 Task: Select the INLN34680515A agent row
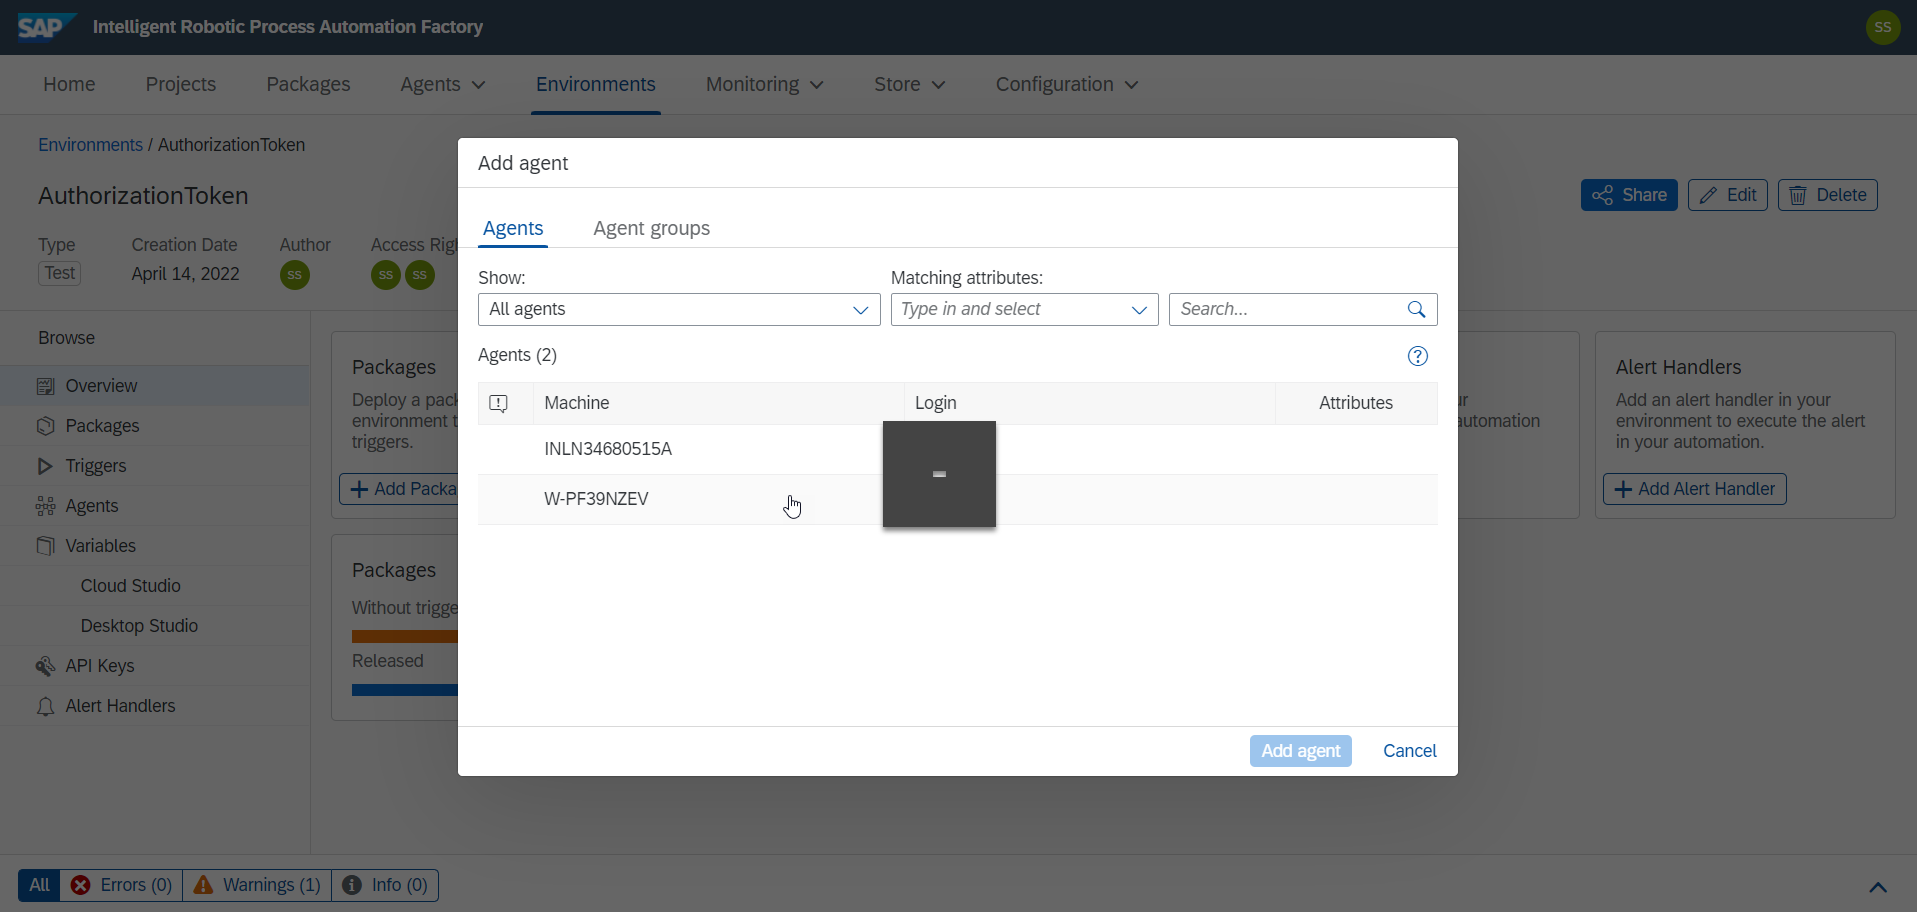click(x=958, y=449)
